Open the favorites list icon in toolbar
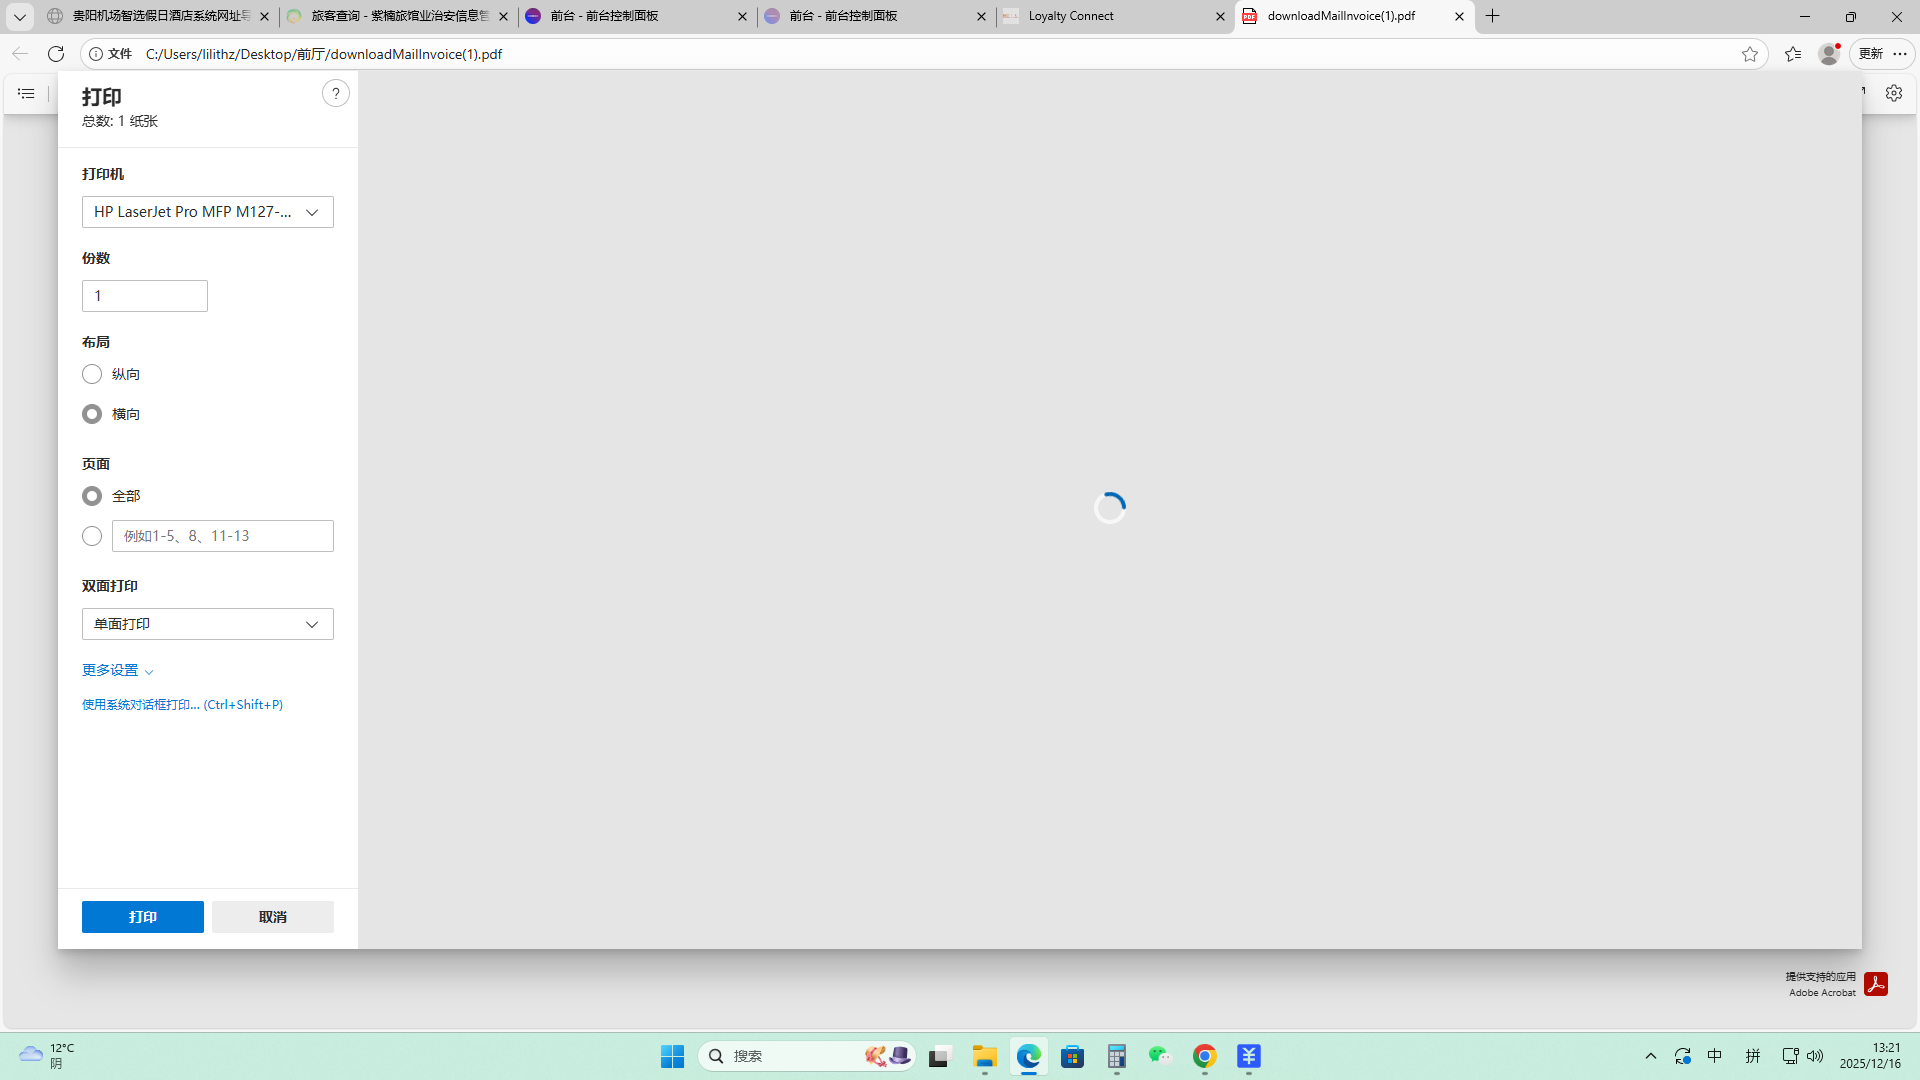This screenshot has width=1920, height=1080. [x=1792, y=54]
